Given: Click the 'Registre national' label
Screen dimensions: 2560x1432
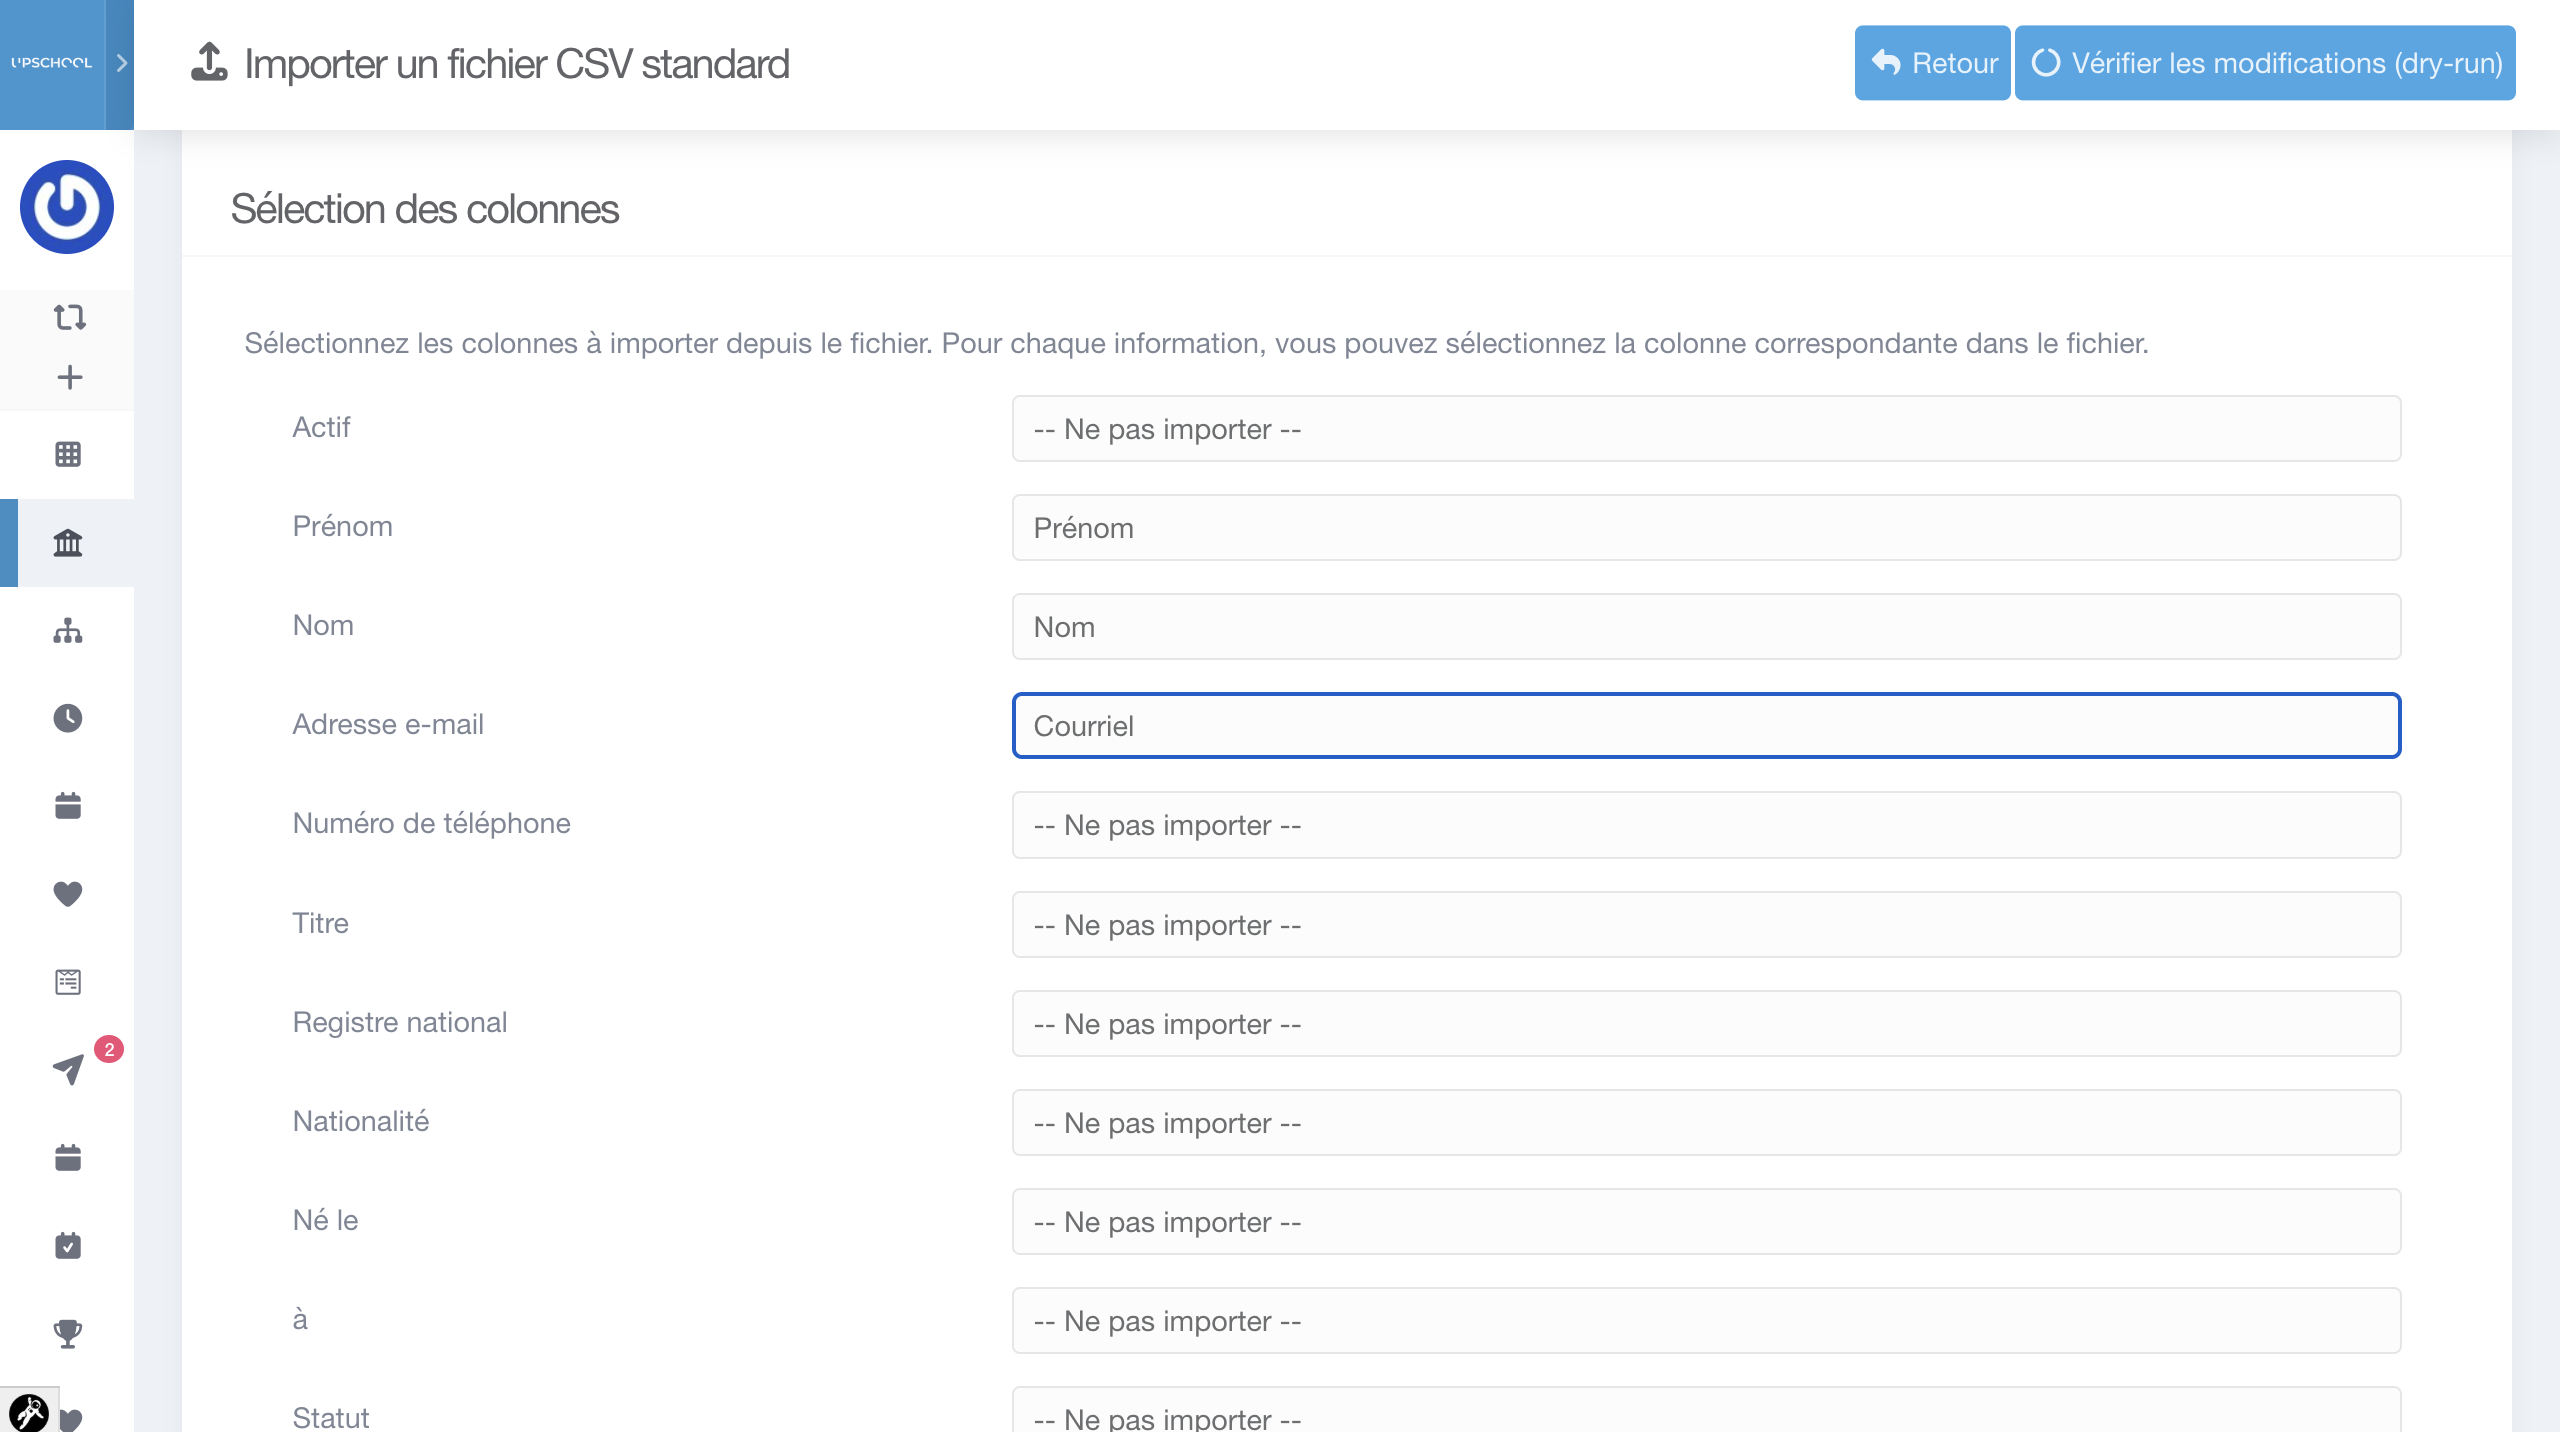Looking at the screenshot, I should pyautogui.click(x=400, y=1022).
